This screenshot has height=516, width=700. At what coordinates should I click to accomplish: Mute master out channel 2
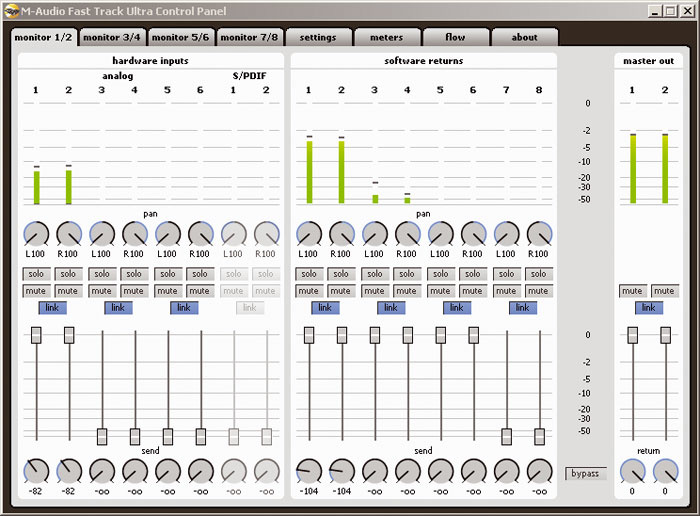[664, 291]
